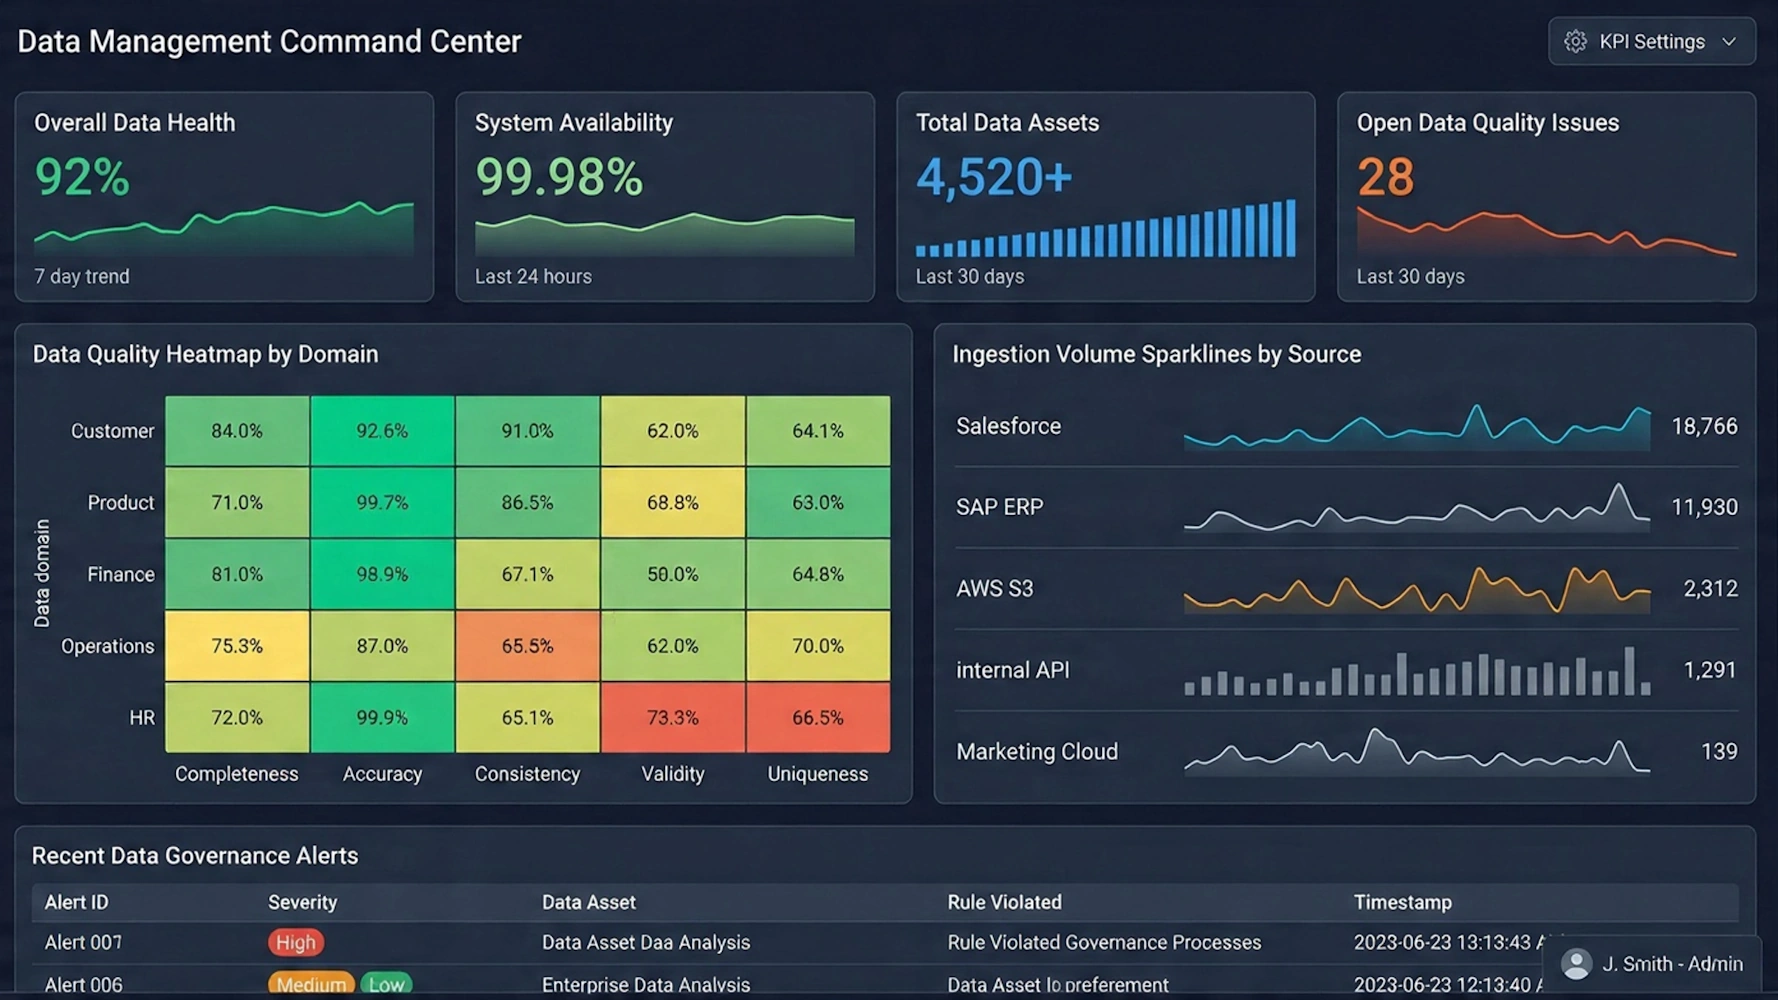This screenshot has height=1000, width=1778.
Task: Click the Open Data Quality Issues trend line
Action: (1545, 230)
